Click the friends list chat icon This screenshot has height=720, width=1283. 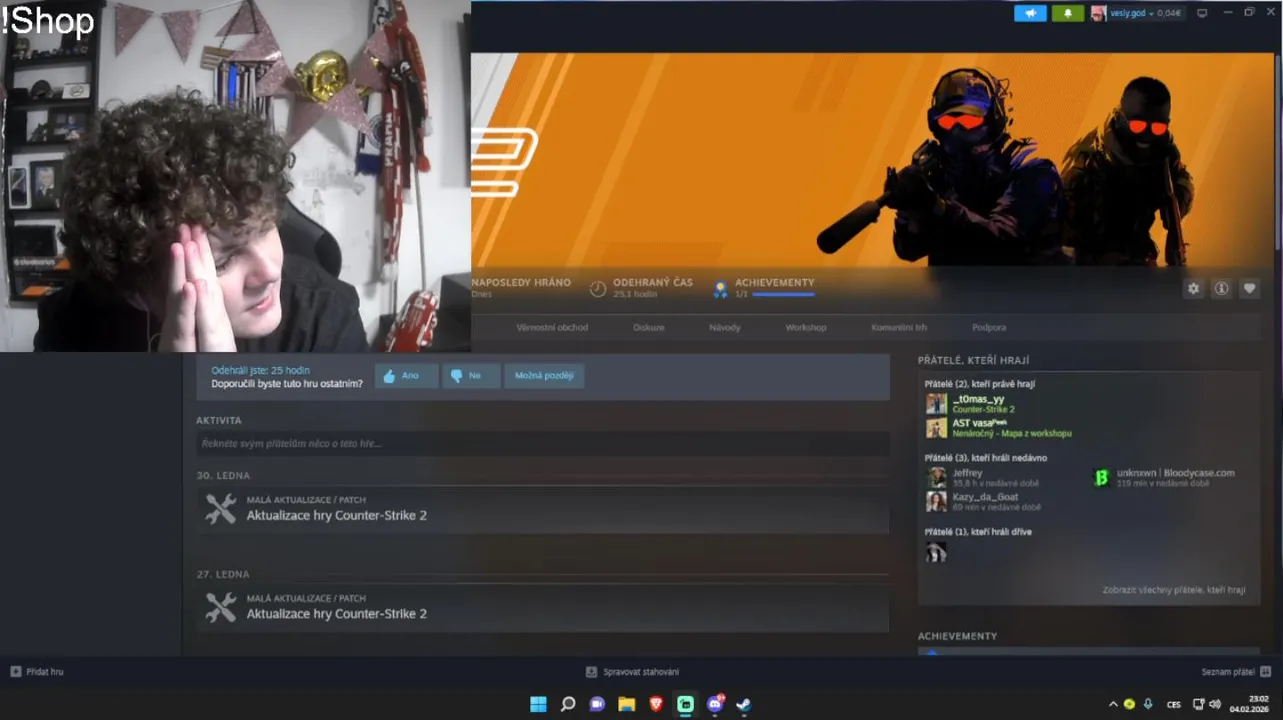coord(1266,671)
